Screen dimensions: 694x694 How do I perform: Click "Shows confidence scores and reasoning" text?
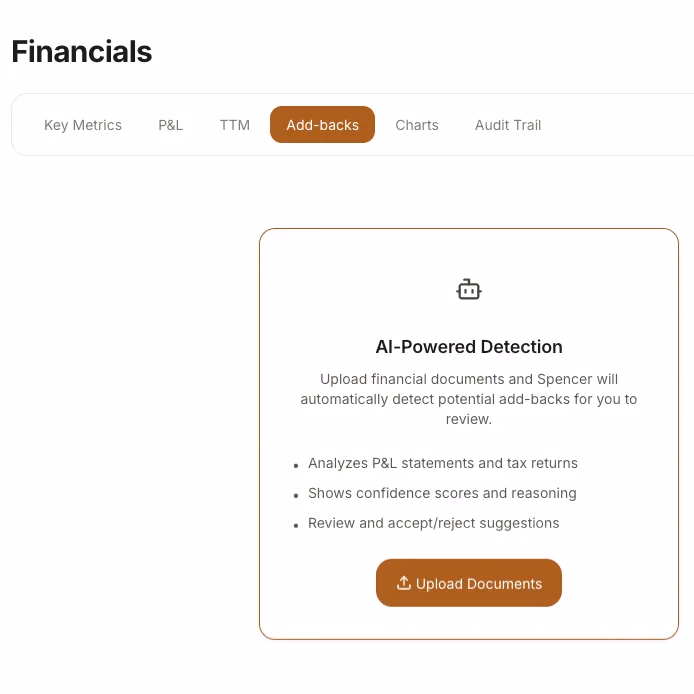click(442, 493)
